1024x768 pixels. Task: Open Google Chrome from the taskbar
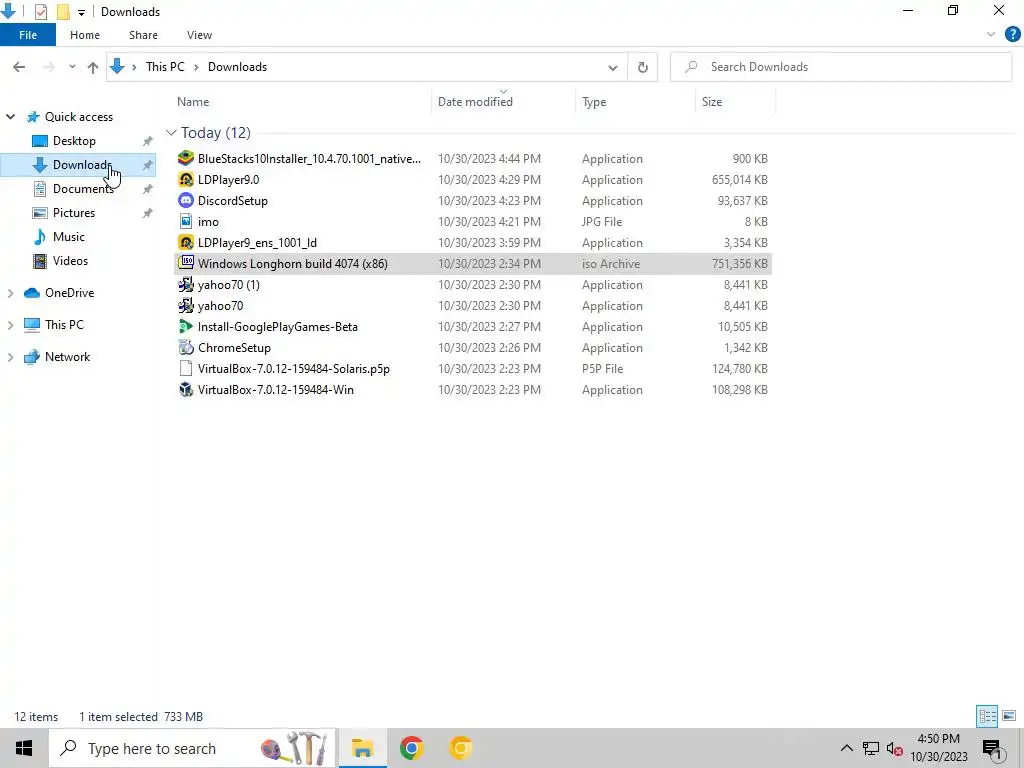(x=411, y=748)
